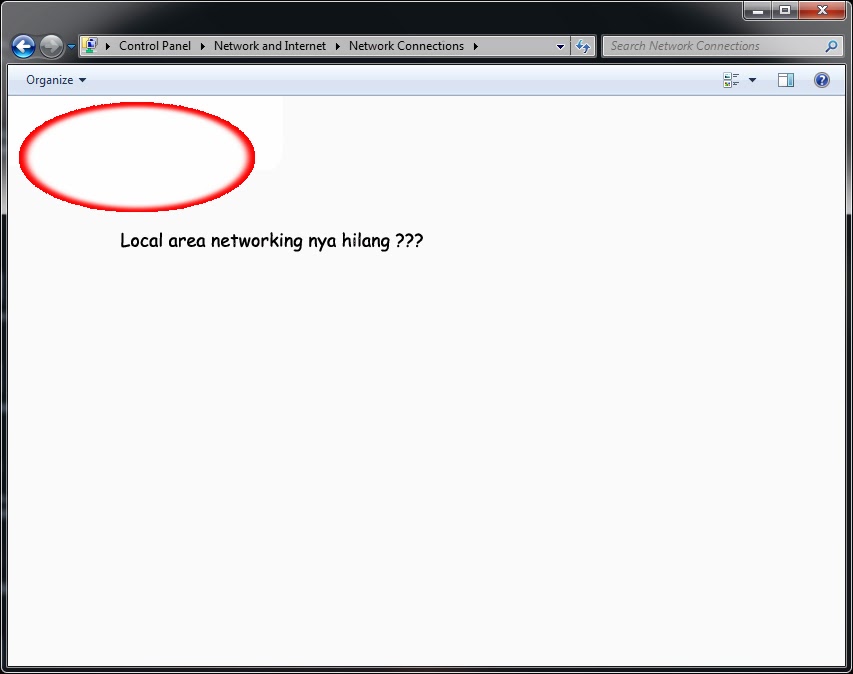Click the magnifier icon in the search box
This screenshot has width=853, height=674.
click(831, 46)
